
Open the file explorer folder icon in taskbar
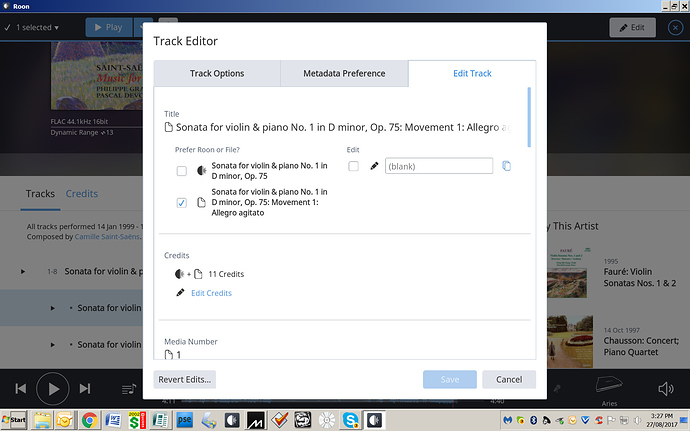(43, 420)
